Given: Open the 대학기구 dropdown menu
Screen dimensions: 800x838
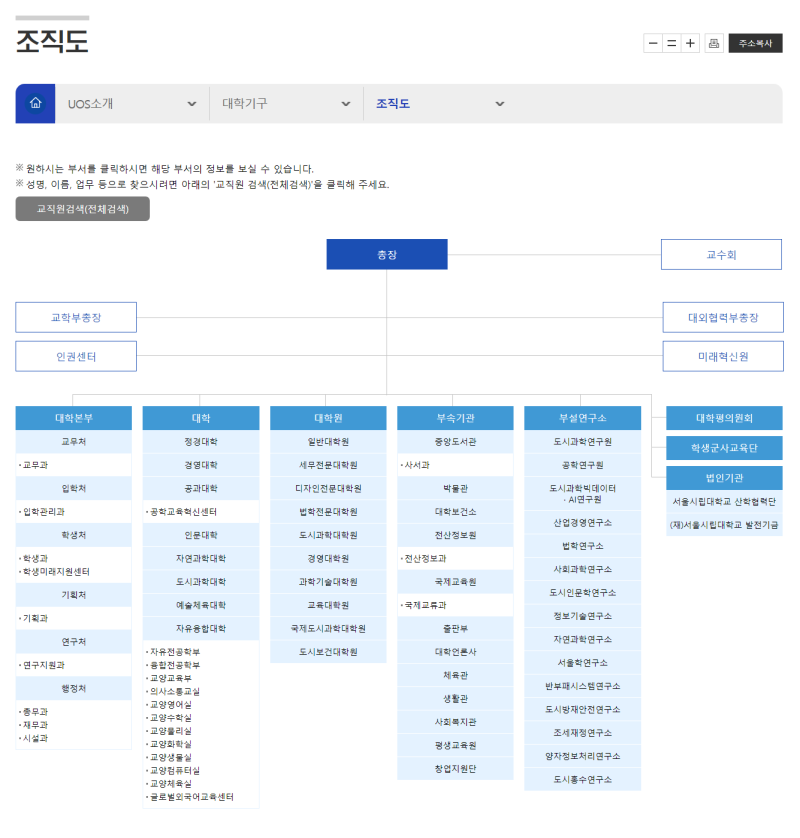Looking at the screenshot, I should [286, 104].
